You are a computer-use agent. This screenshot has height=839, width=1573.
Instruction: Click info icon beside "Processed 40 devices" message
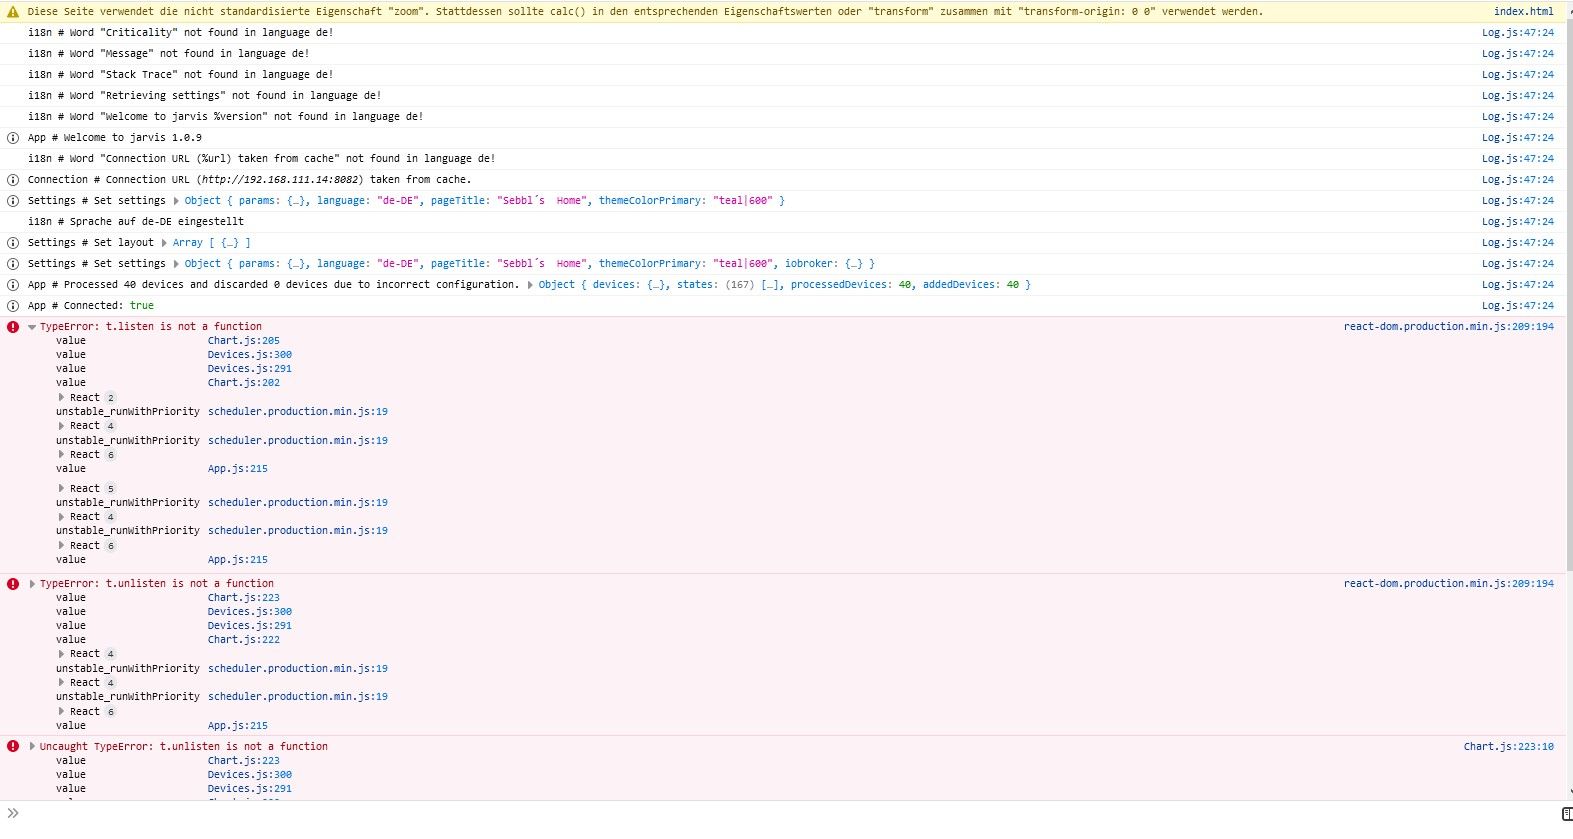pyautogui.click(x=13, y=285)
